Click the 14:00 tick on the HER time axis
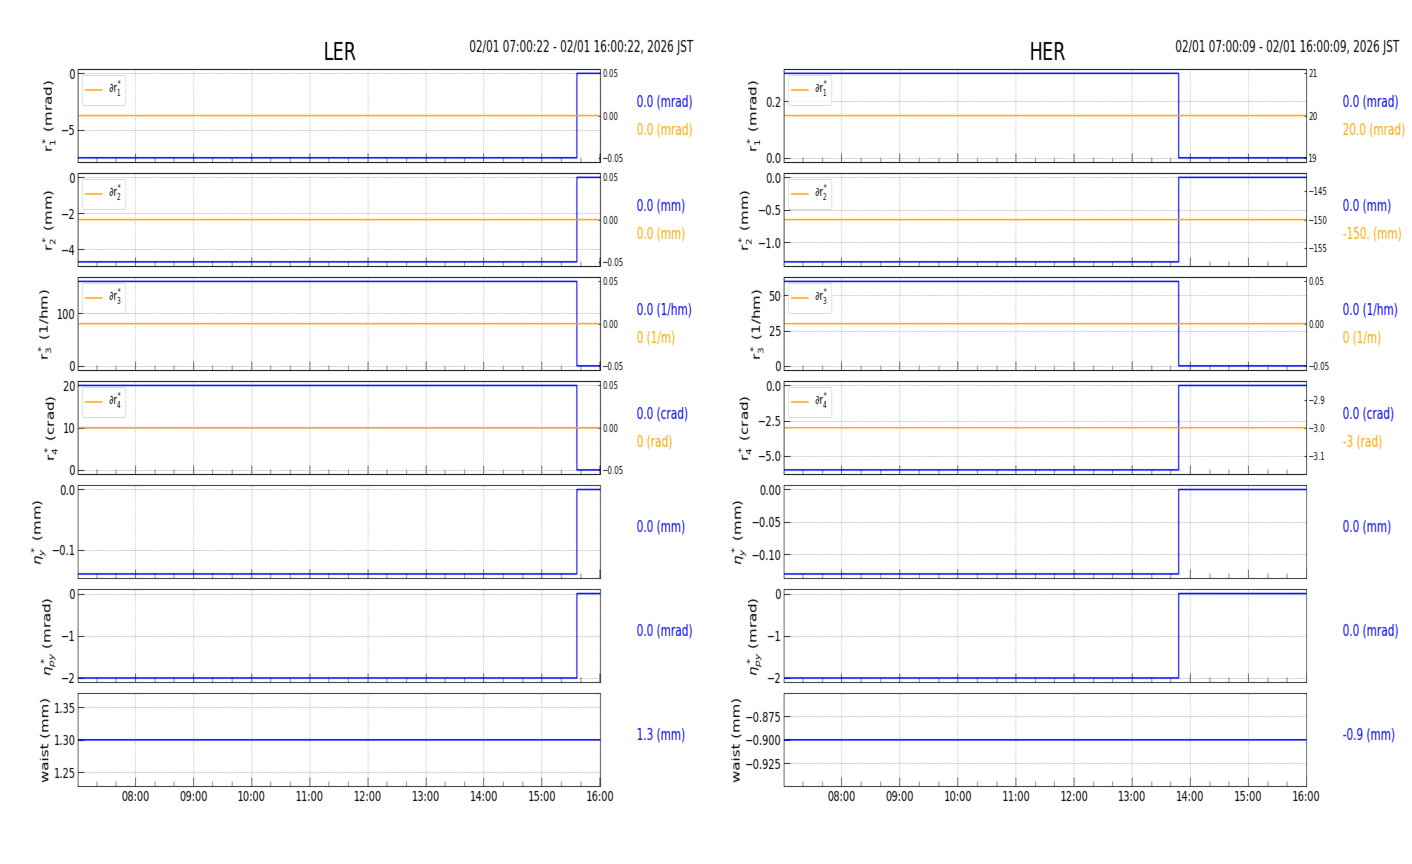Screen dimensions: 1412x864 [x=1190, y=797]
